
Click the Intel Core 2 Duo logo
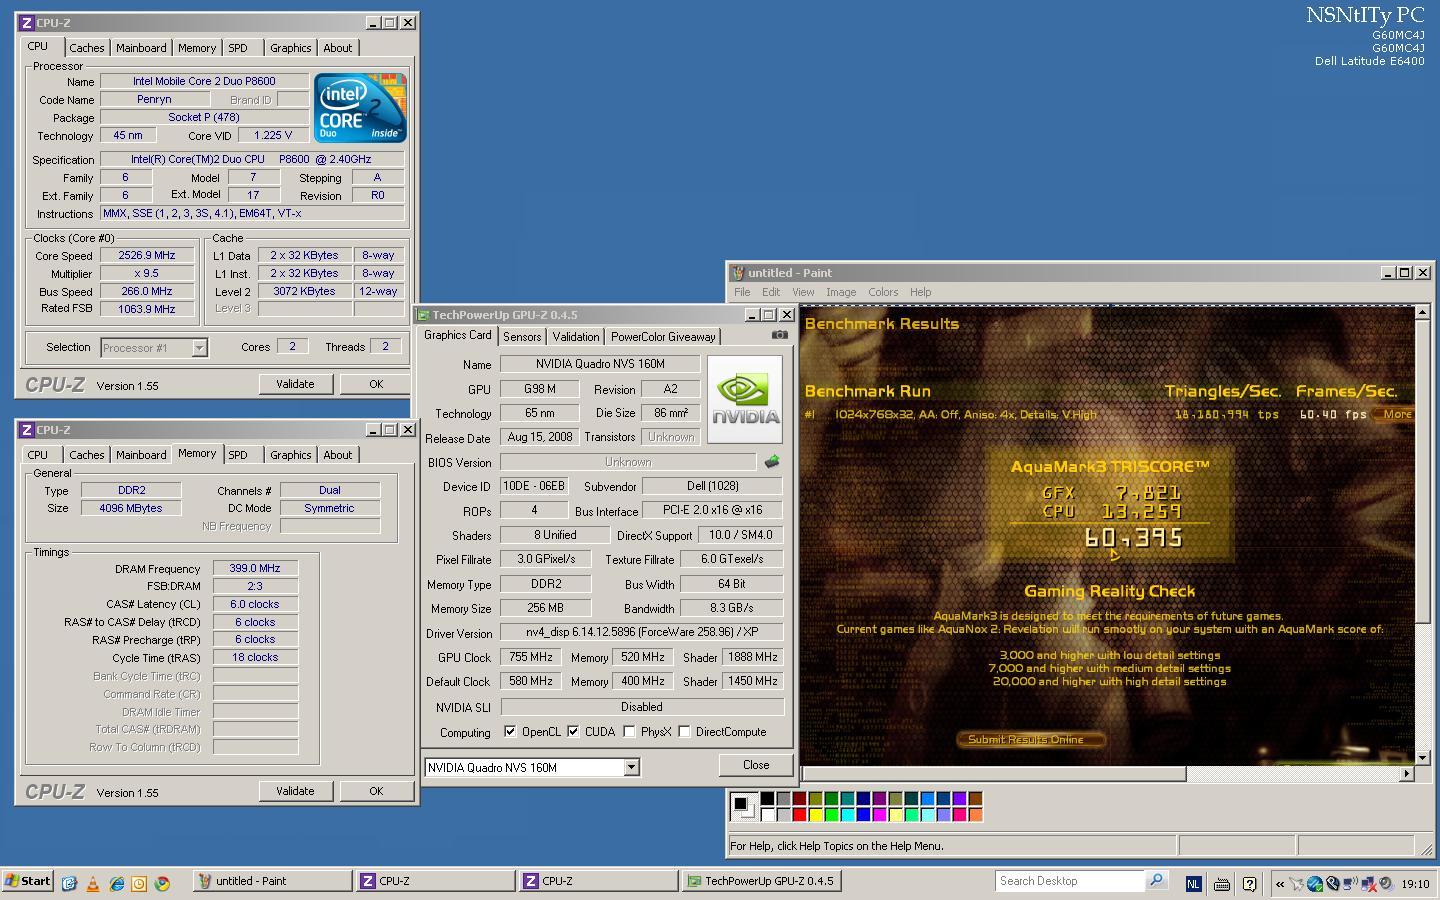[x=360, y=107]
